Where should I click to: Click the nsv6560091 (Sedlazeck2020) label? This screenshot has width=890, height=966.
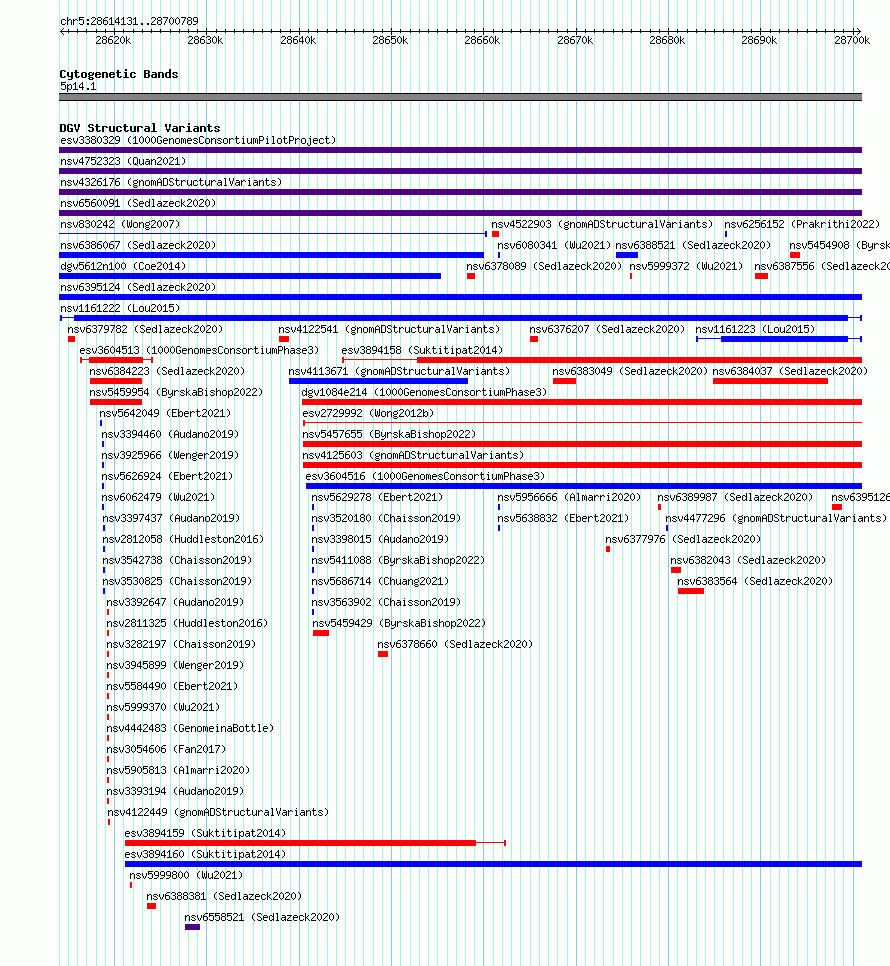point(138,203)
